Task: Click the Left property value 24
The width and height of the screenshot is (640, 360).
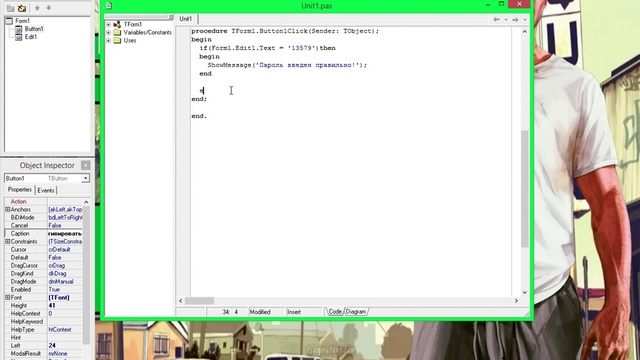Action: pyautogui.click(x=52, y=345)
